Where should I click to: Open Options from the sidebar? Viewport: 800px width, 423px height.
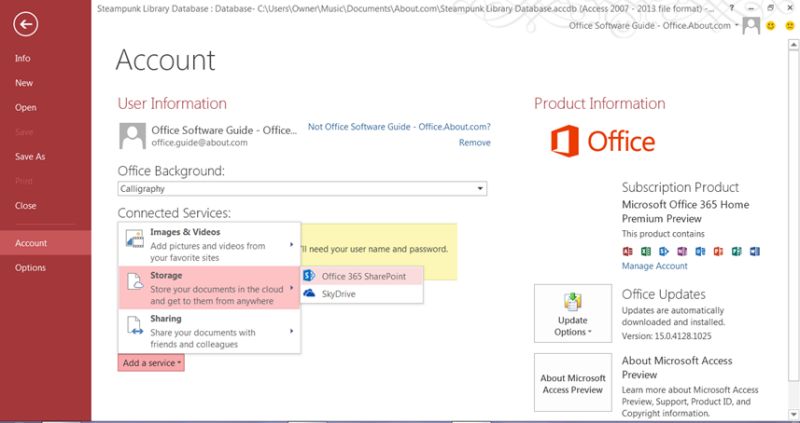[x=30, y=267]
